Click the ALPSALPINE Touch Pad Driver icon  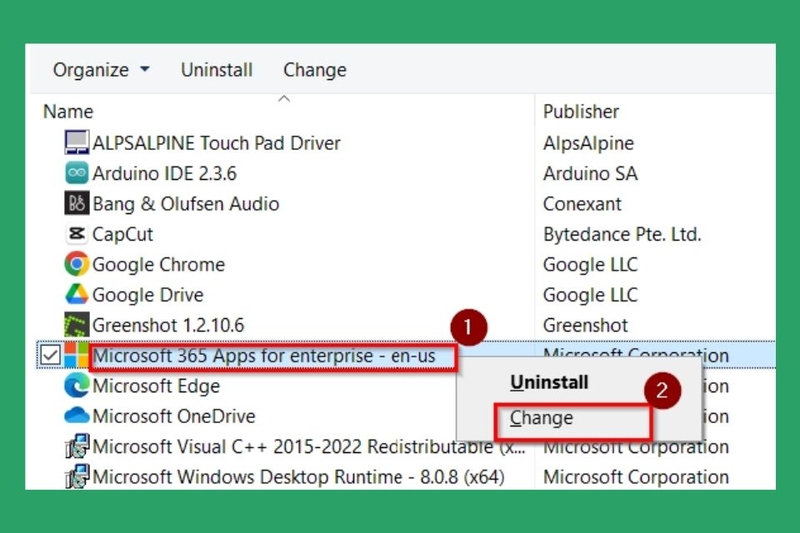tap(77, 142)
